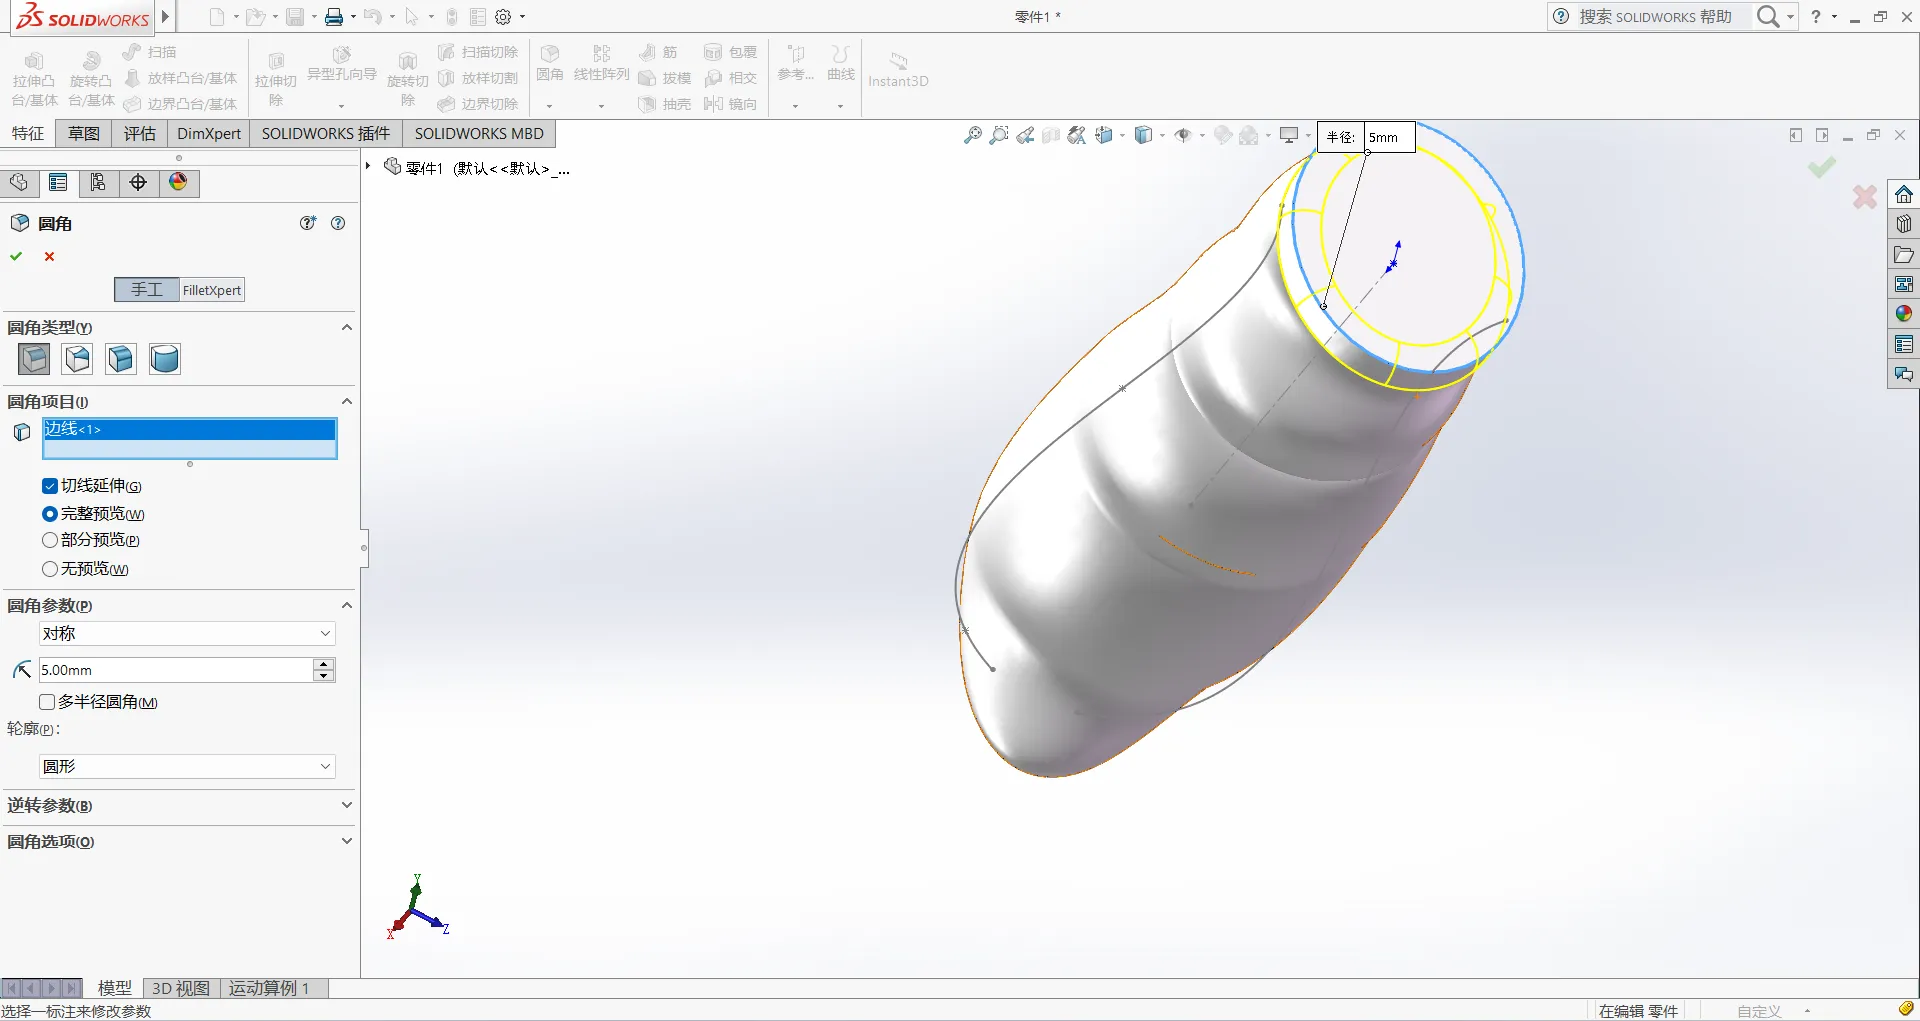
Task: Cancel the fillet with red X icon
Action: 49,257
